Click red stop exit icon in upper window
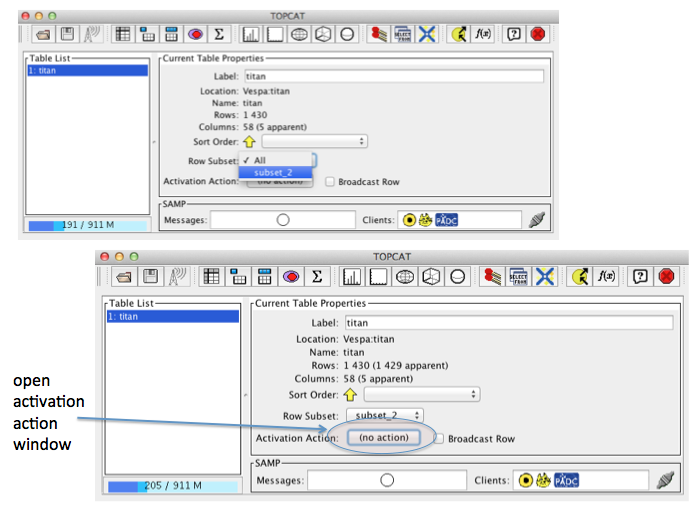This screenshot has height=511, width=698. (x=538, y=34)
